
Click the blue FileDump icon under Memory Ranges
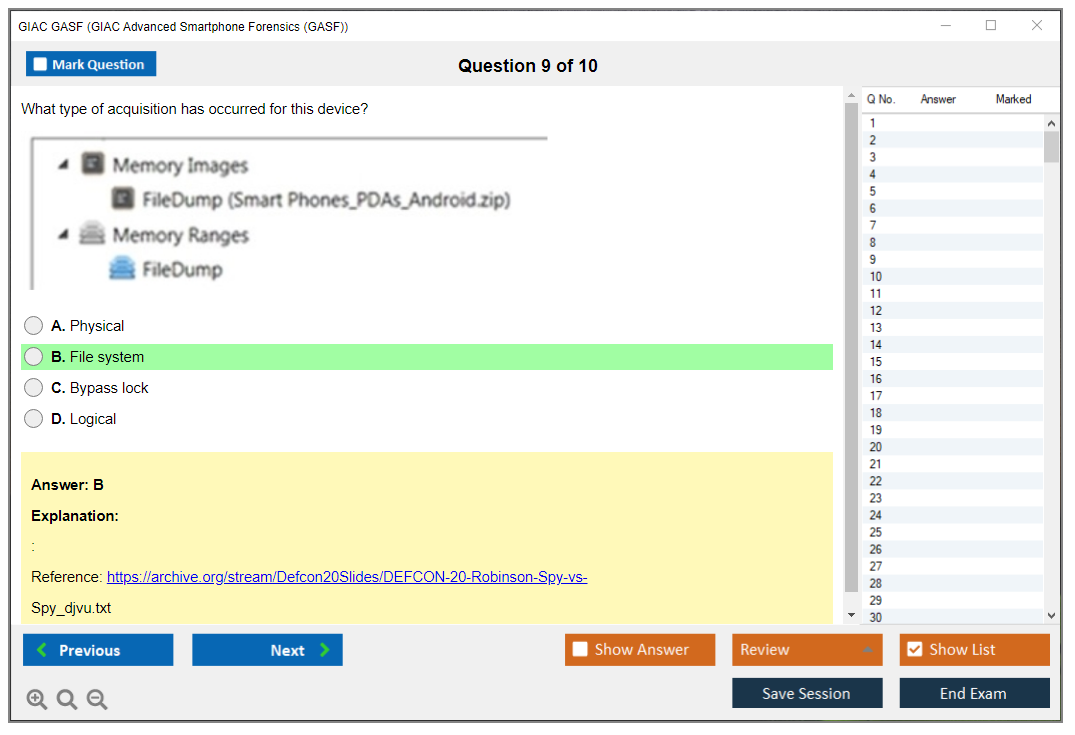(x=122, y=269)
